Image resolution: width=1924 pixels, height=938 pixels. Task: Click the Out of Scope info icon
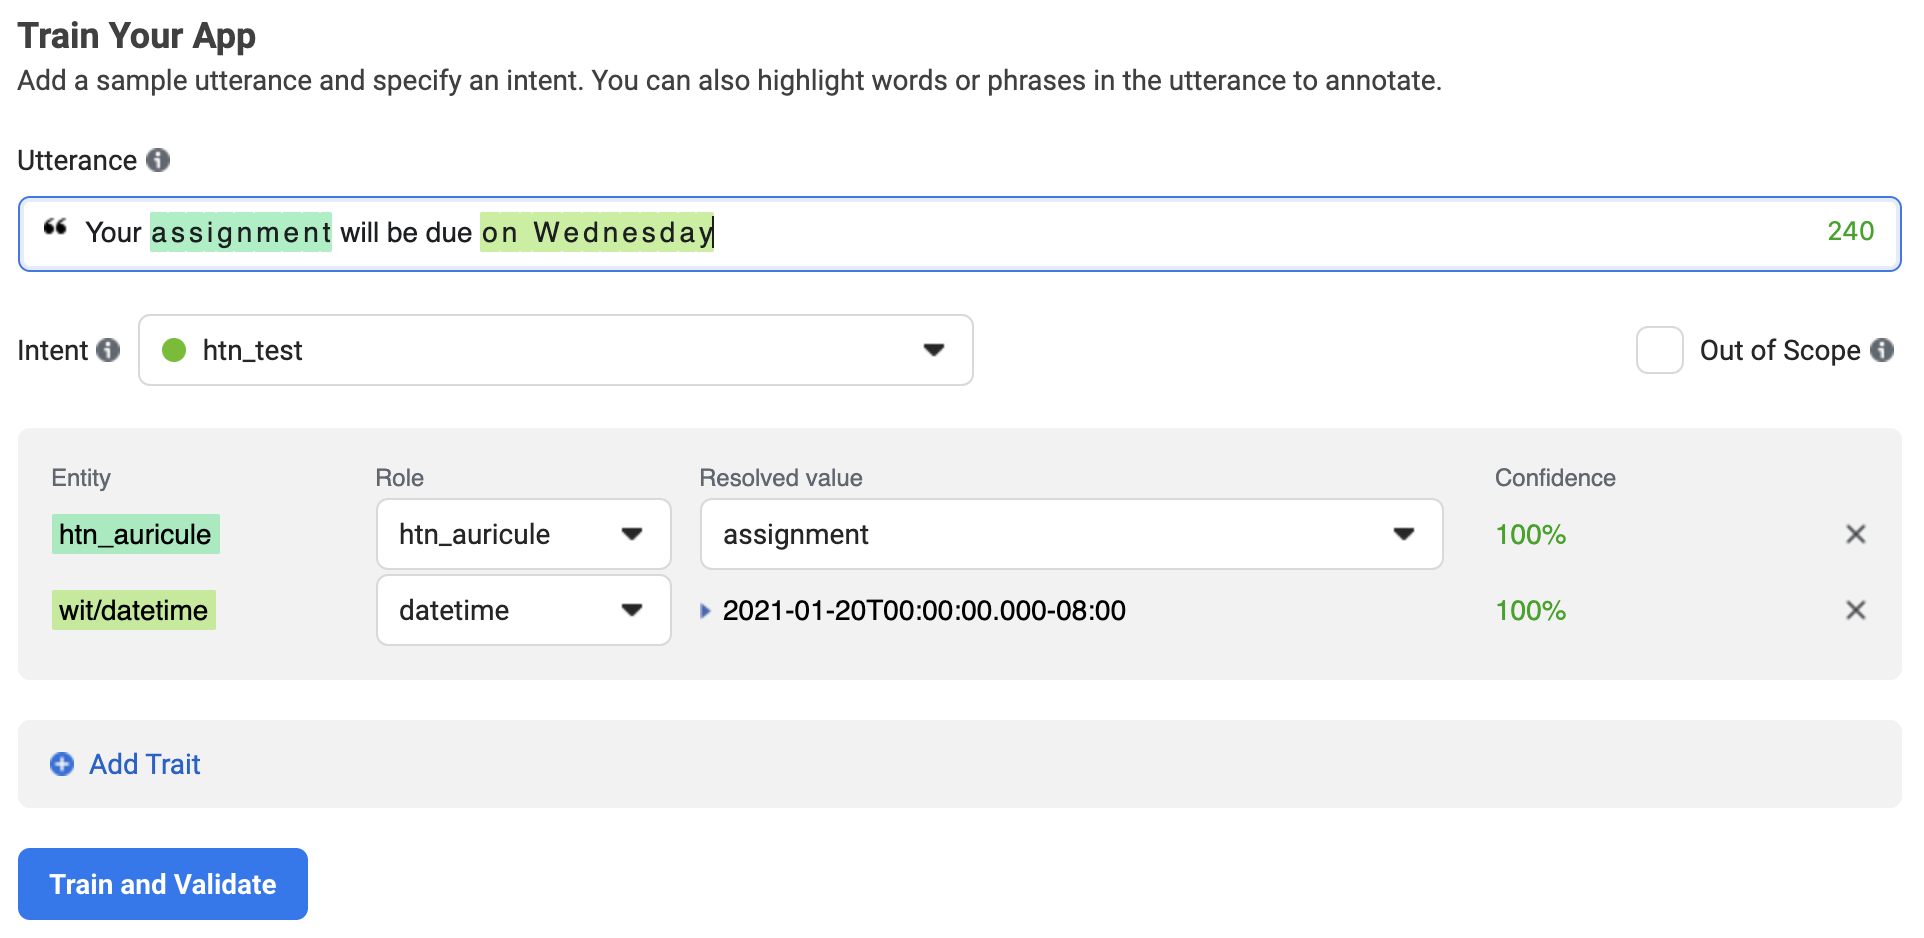pos(1882,350)
